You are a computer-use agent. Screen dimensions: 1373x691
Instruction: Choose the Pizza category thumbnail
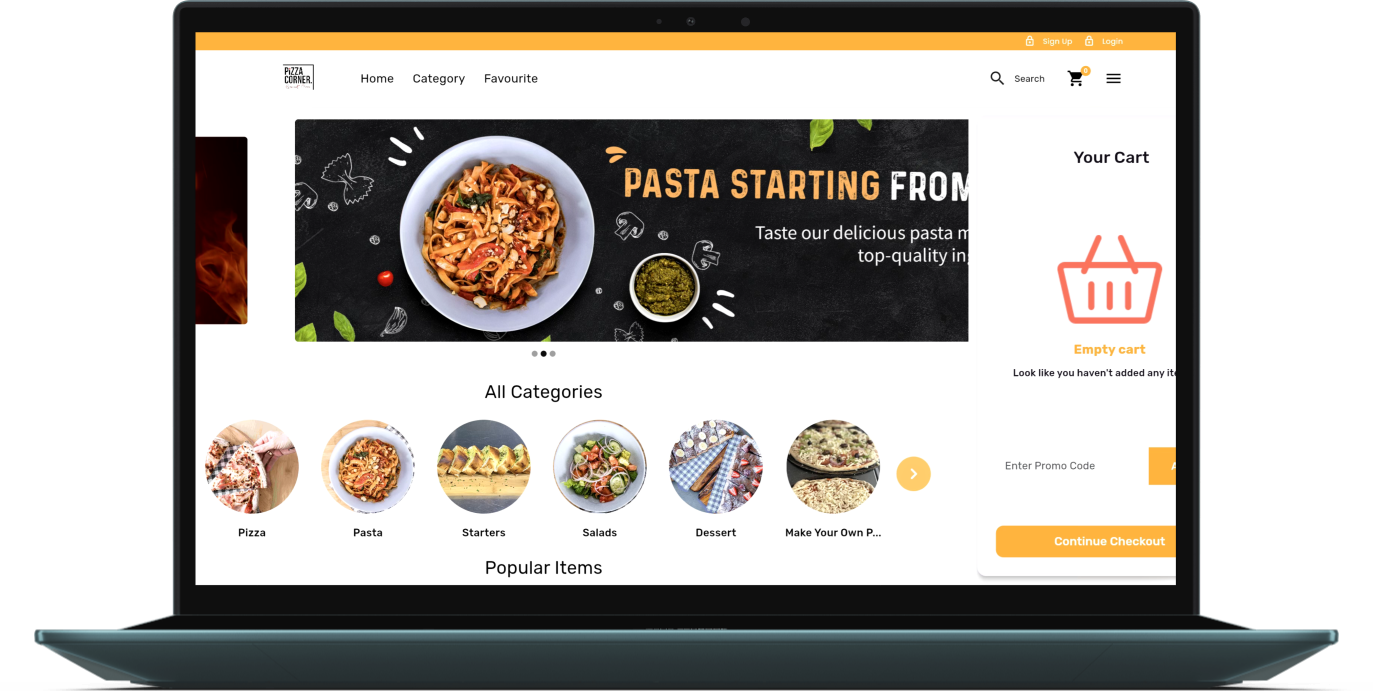tap(252, 467)
